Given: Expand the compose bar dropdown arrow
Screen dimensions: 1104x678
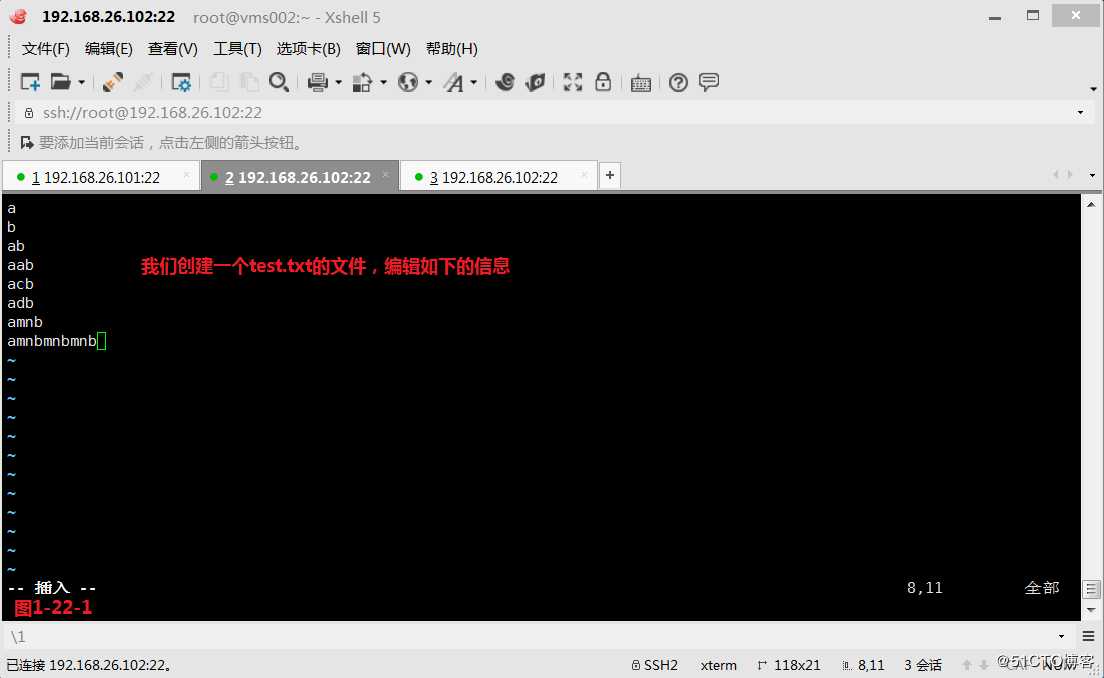Looking at the screenshot, I should [x=1061, y=636].
